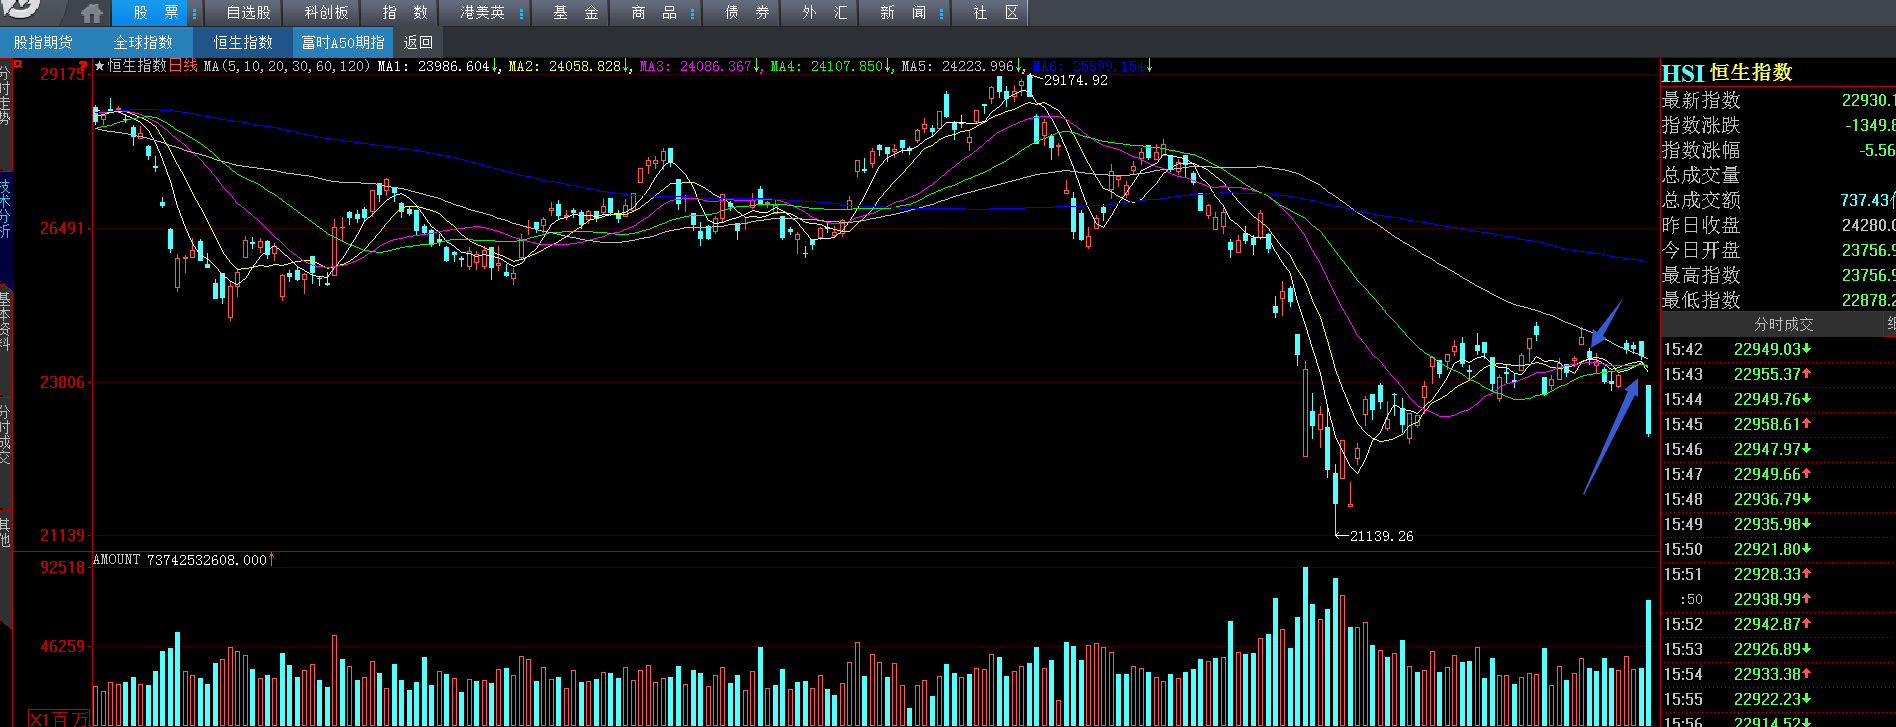Image resolution: width=1896 pixels, height=727 pixels.
Task: Click the 日线 period label
Action: point(183,66)
